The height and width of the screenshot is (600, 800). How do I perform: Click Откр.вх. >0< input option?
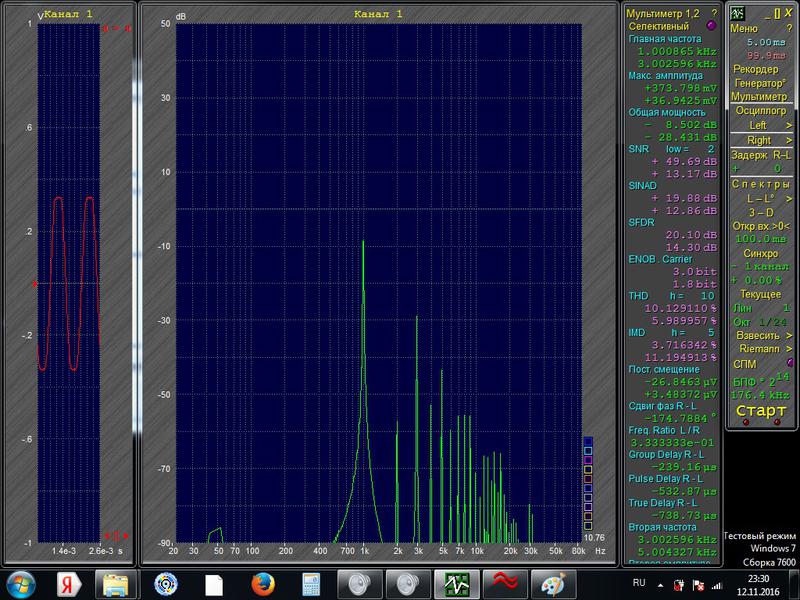(761, 226)
